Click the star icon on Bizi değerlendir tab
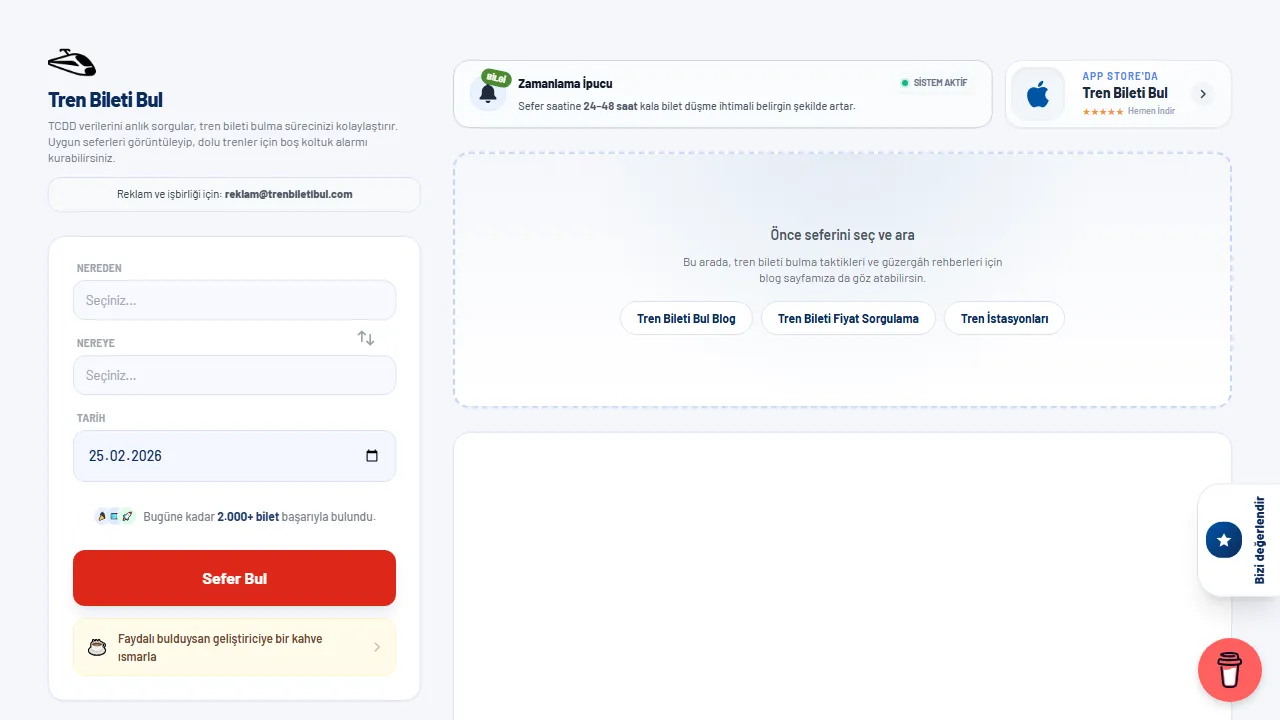 click(1223, 539)
